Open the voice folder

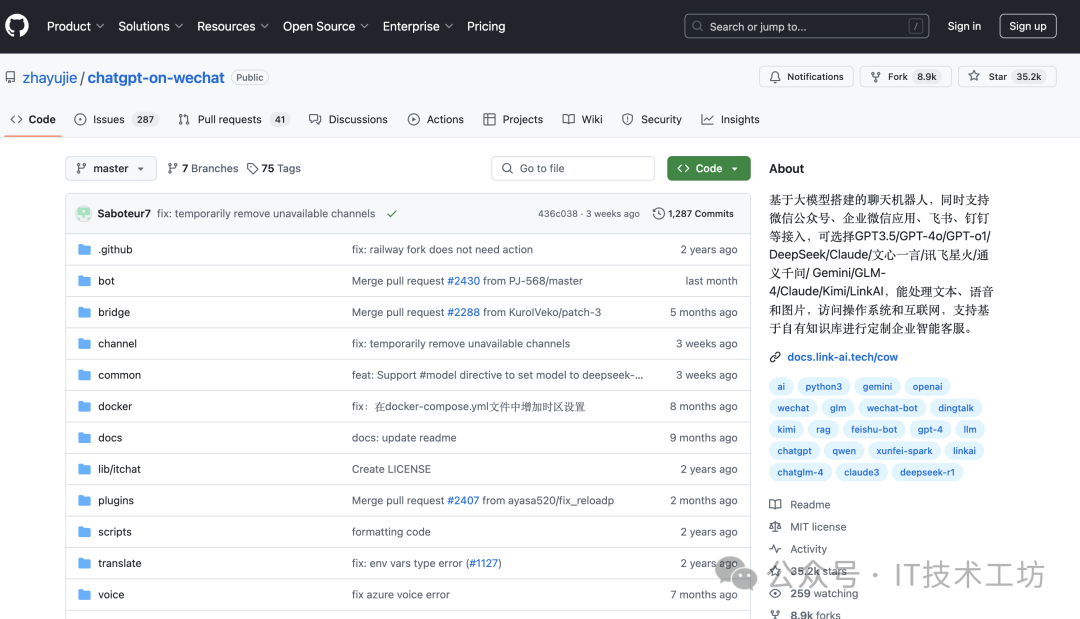coord(111,595)
